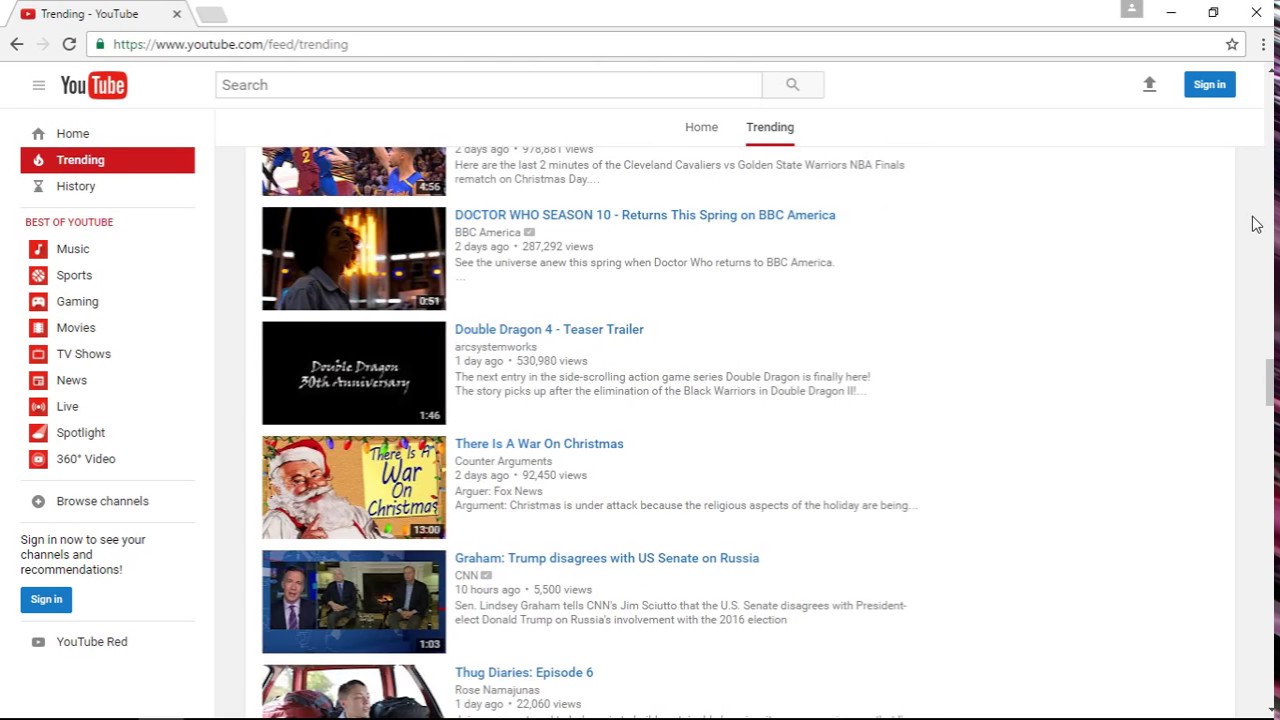Viewport: 1280px width, 720px height.
Task: Click the YouTube Red icon
Action: 38,642
